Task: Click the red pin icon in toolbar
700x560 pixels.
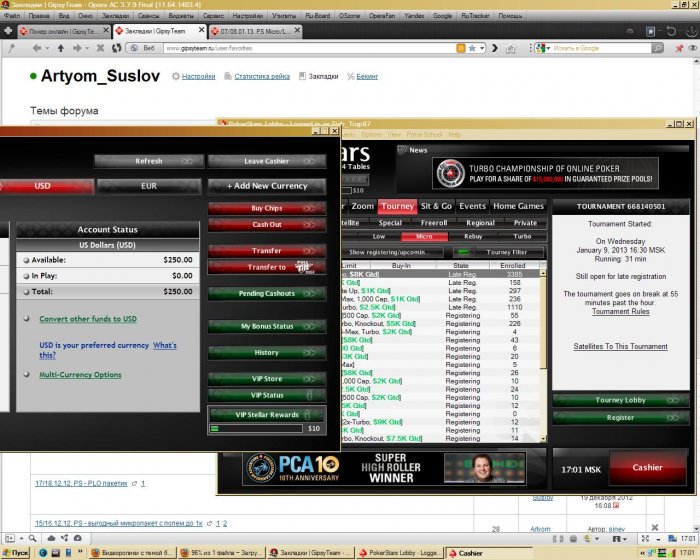Action: click(x=679, y=48)
